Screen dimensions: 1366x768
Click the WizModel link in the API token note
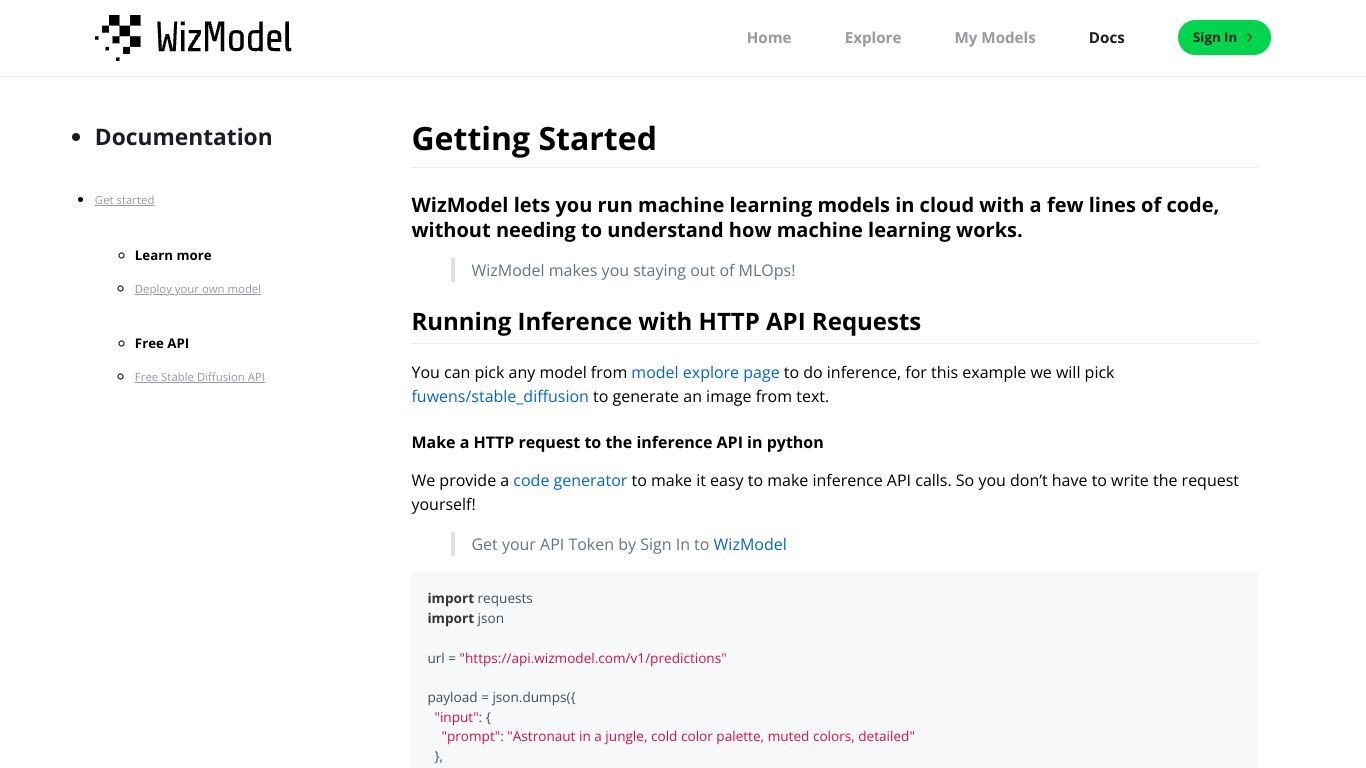(750, 544)
